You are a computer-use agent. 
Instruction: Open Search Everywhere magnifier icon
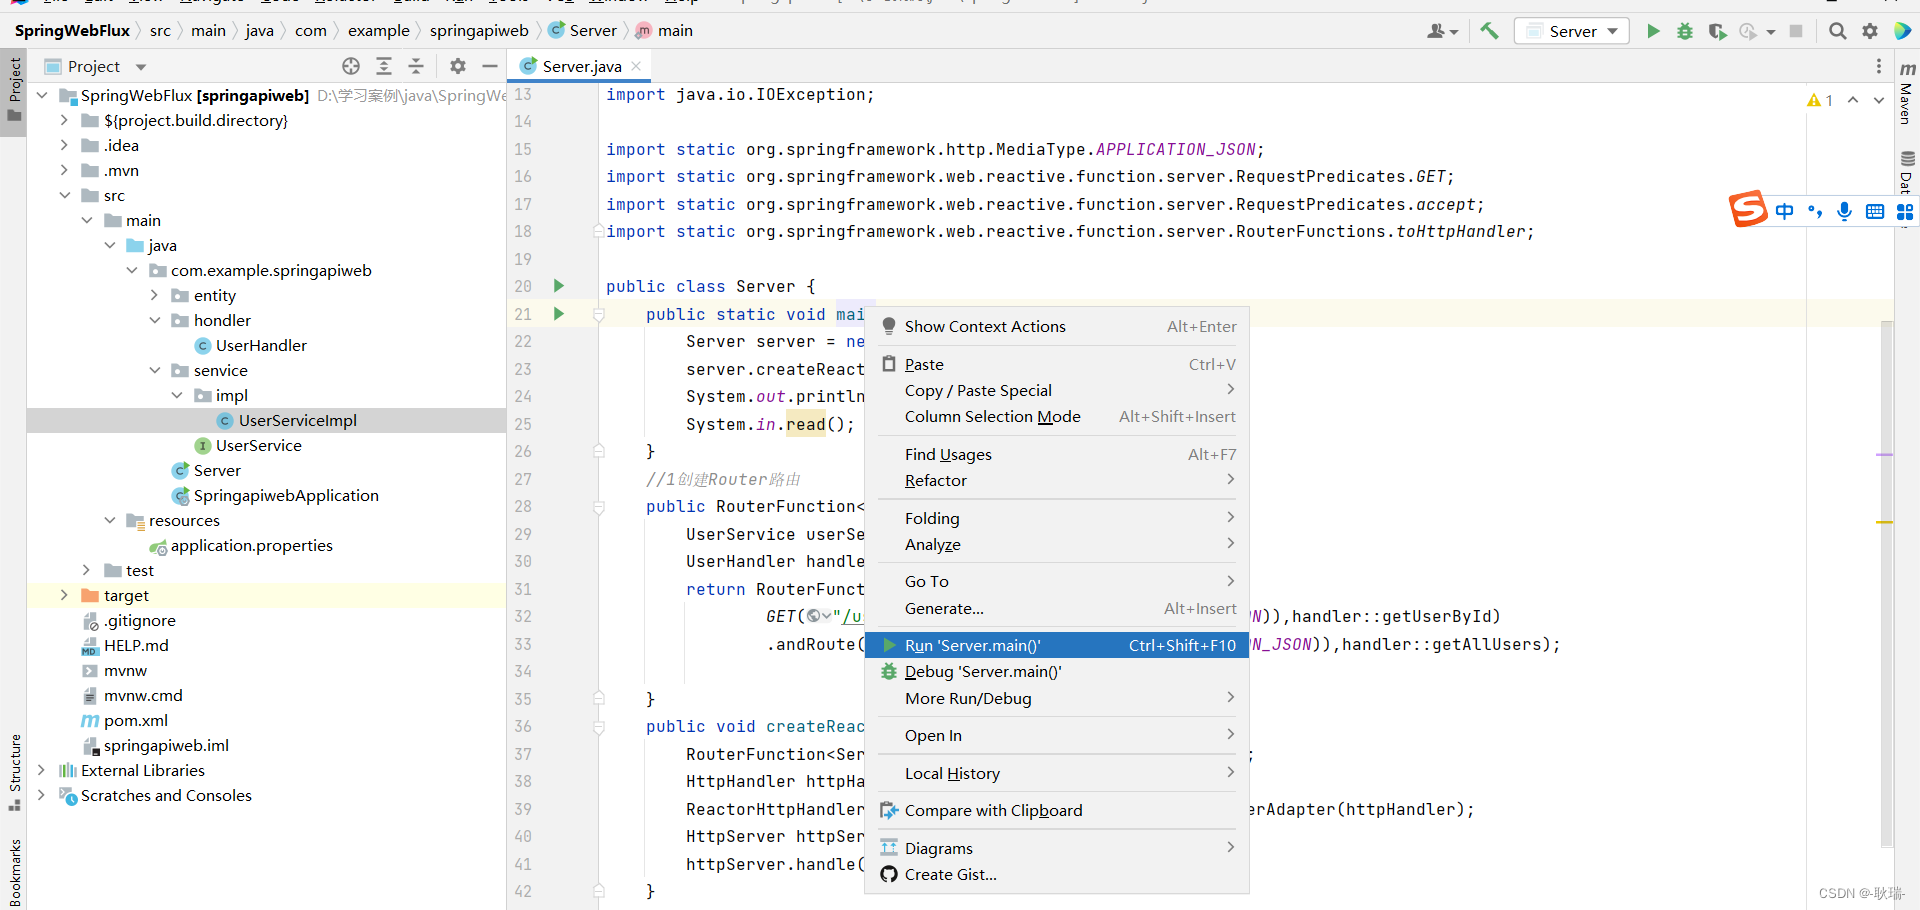pos(1837,31)
